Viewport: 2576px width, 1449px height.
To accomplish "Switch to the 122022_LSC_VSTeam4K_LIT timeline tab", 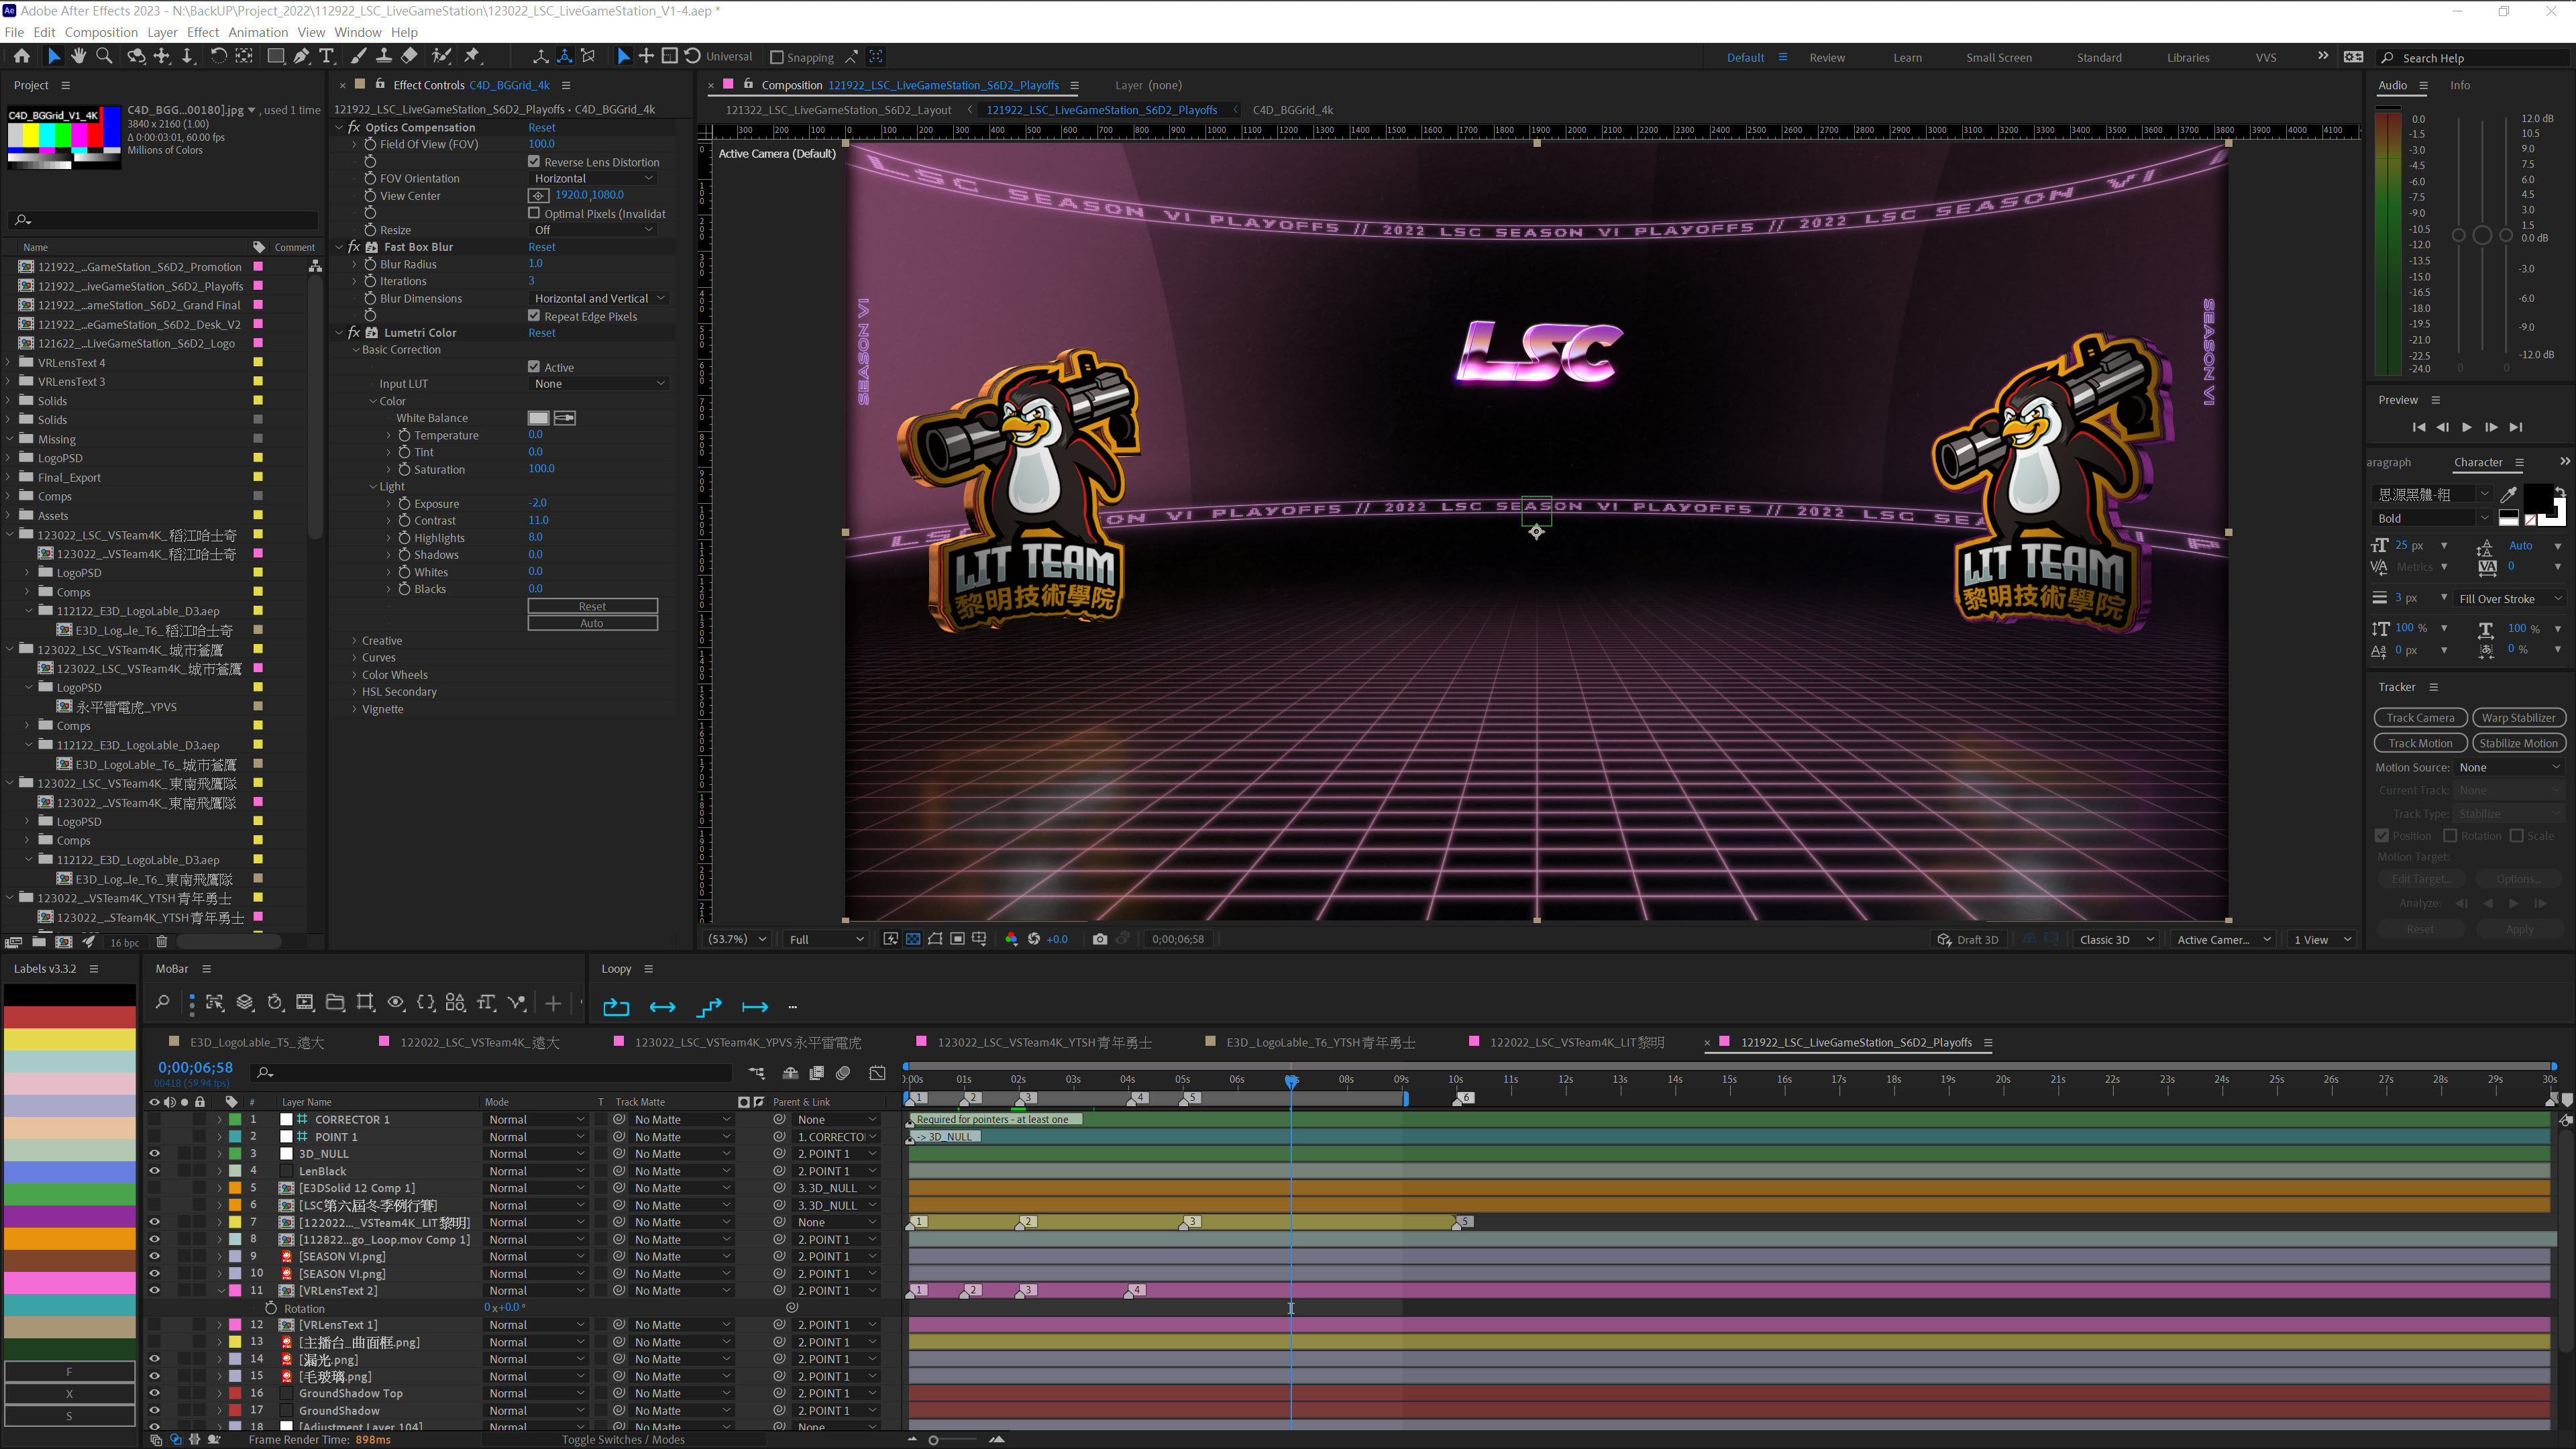I will pyautogui.click(x=1576, y=1042).
